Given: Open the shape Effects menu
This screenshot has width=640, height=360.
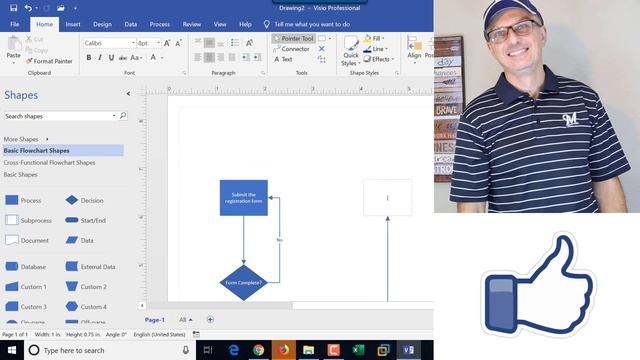Looking at the screenshot, I should coord(378,59).
